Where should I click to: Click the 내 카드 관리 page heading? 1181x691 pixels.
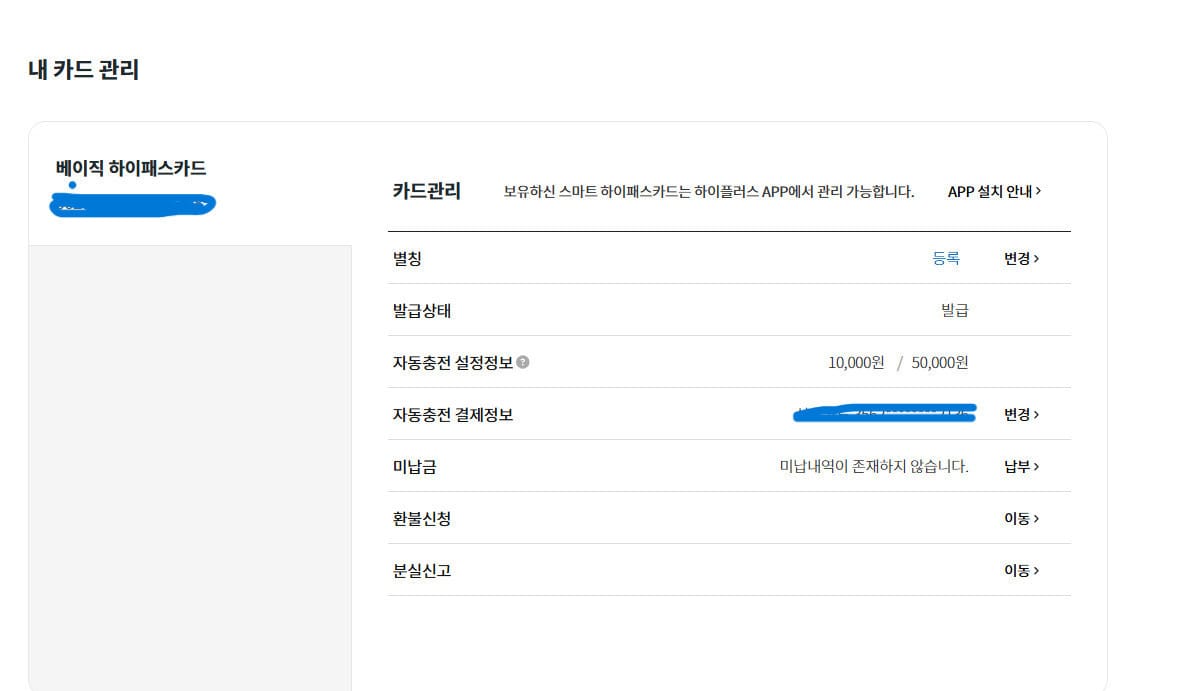(x=83, y=71)
